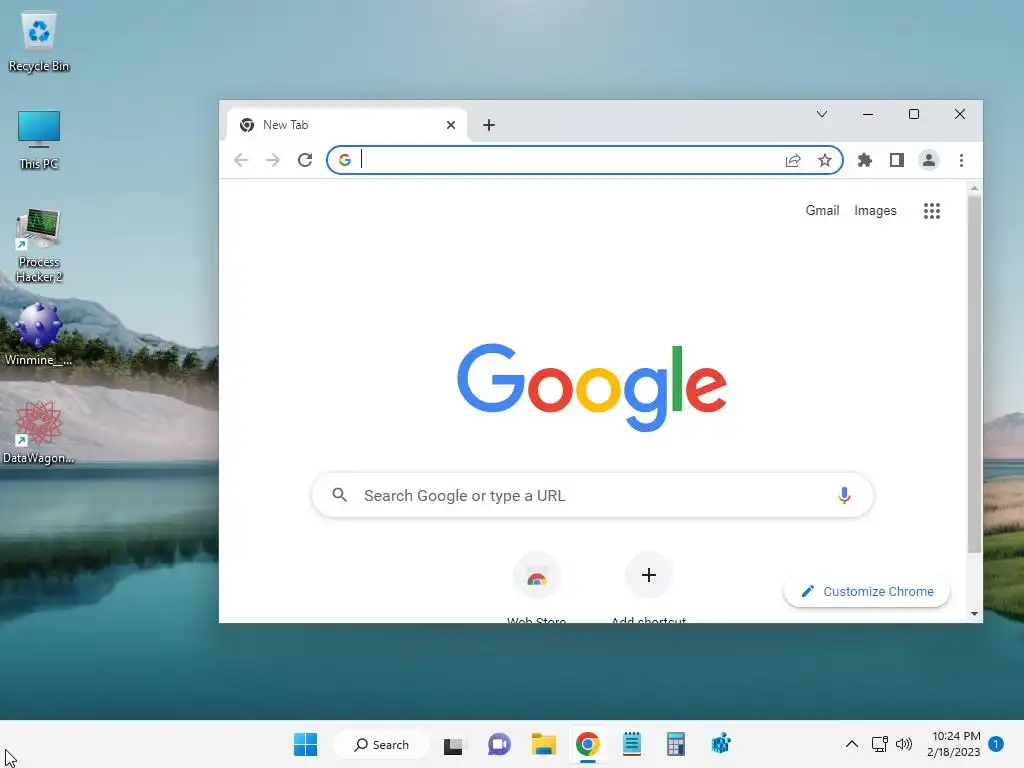This screenshot has height=768, width=1024.
Task: Open the Google apps grid
Action: [932, 211]
